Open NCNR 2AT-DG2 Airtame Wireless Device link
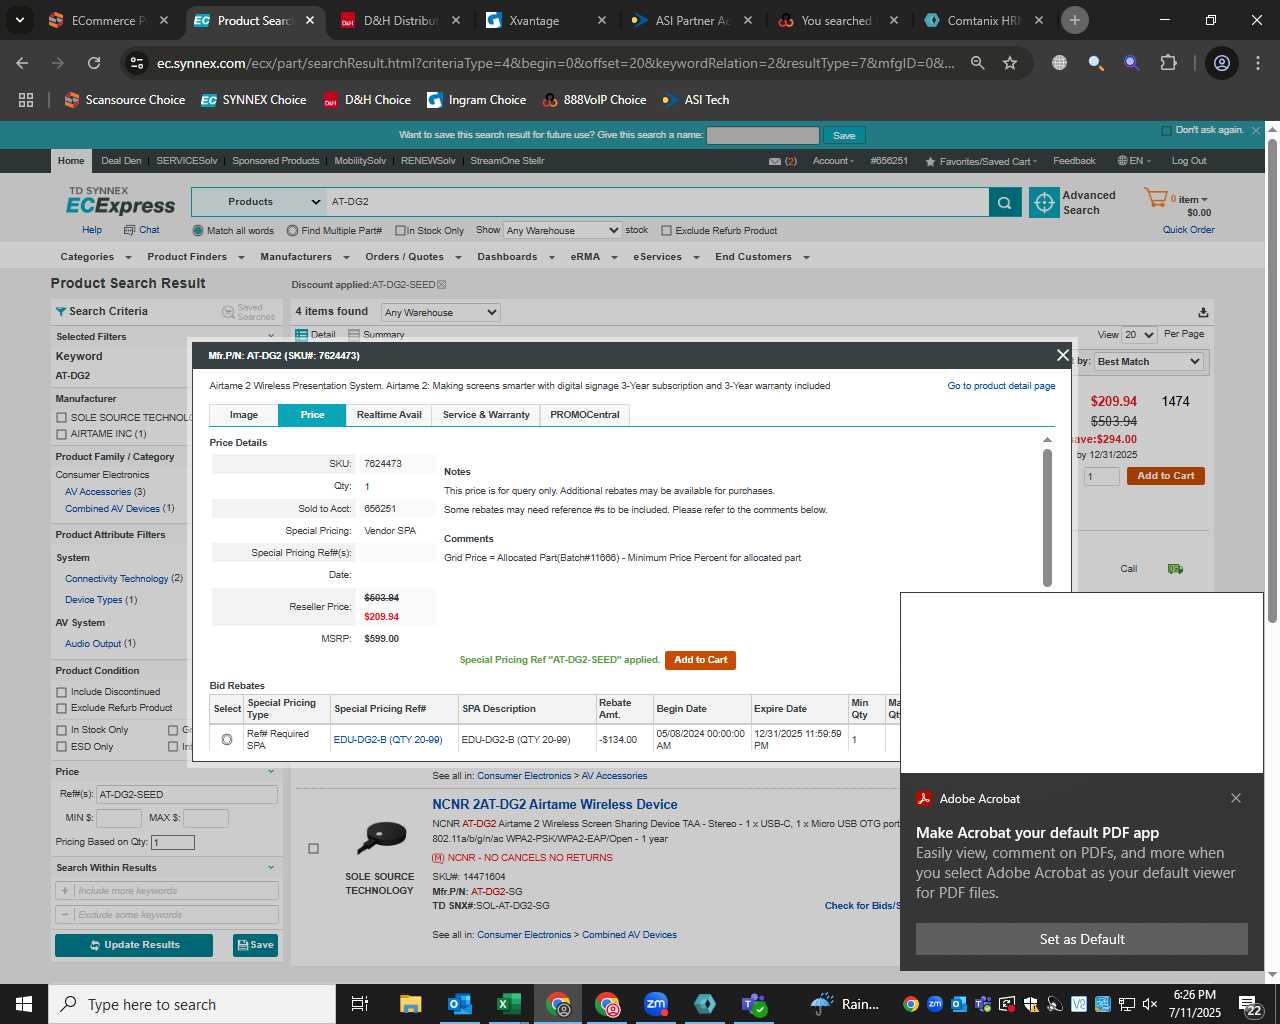This screenshot has width=1280, height=1024. click(x=555, y=804)
